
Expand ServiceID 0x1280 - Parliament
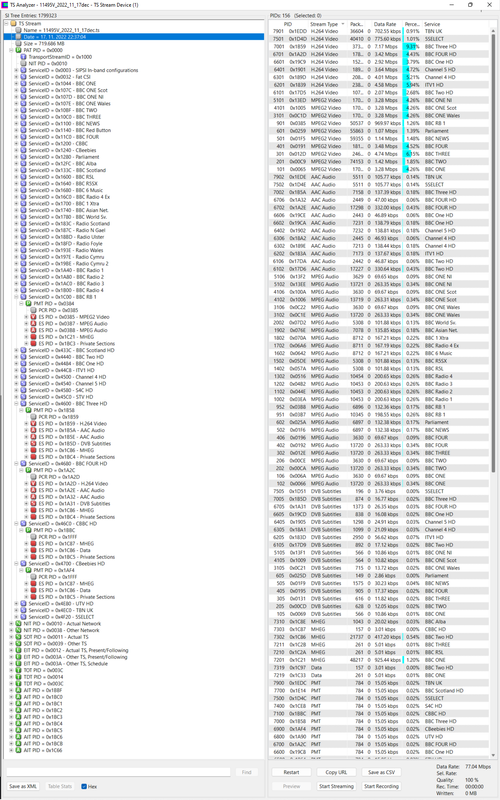tap(16, 157)
